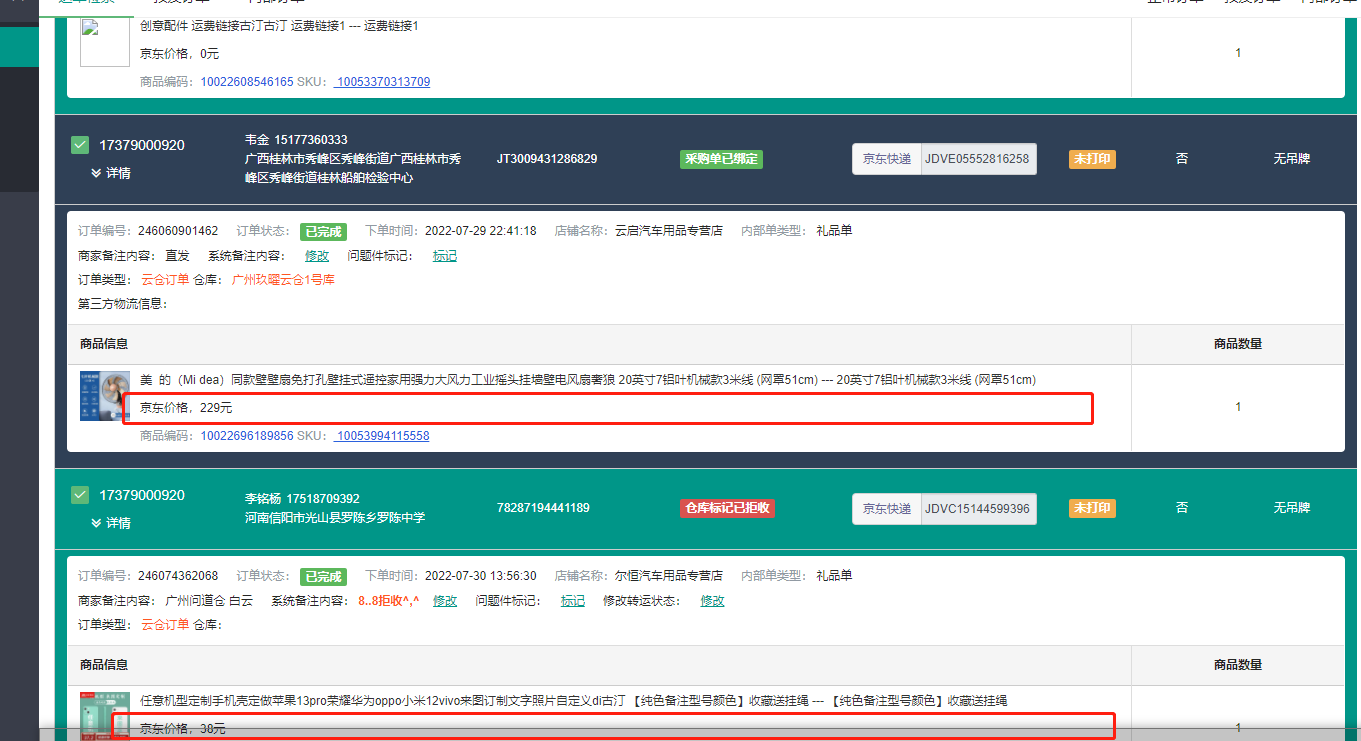The height and width of the screenshot is (741, 1361).
Task: Open SKU link 10053994115558
Action: tap(382, 436)
